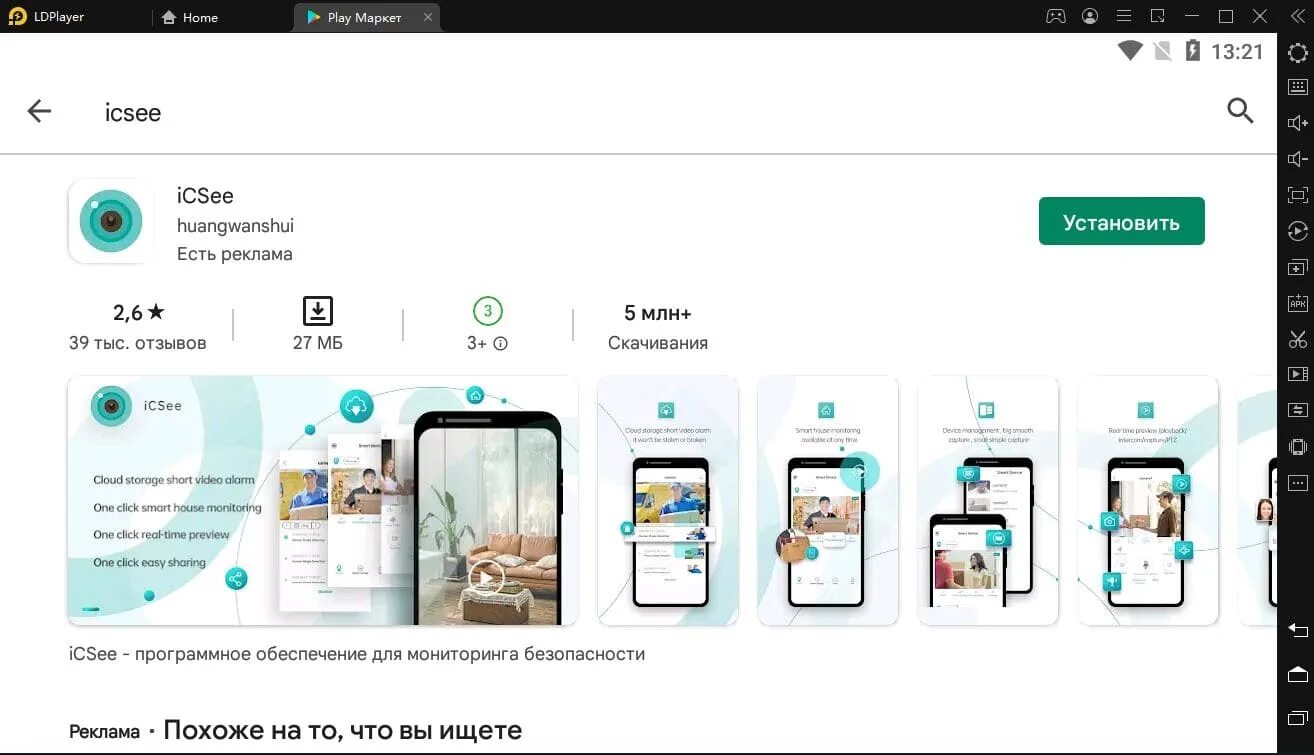Viewport: 1314px width, 755px height.
Task: Start video recording from the sidebar
Action: pos(1297,374)
